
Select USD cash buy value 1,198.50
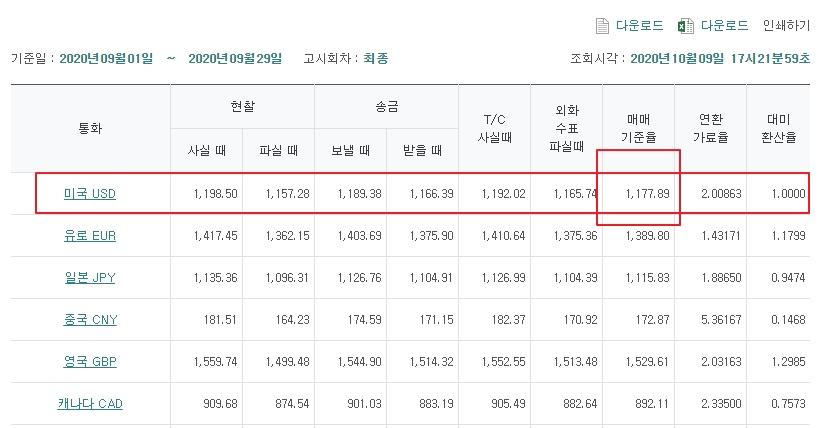(215, 194)
